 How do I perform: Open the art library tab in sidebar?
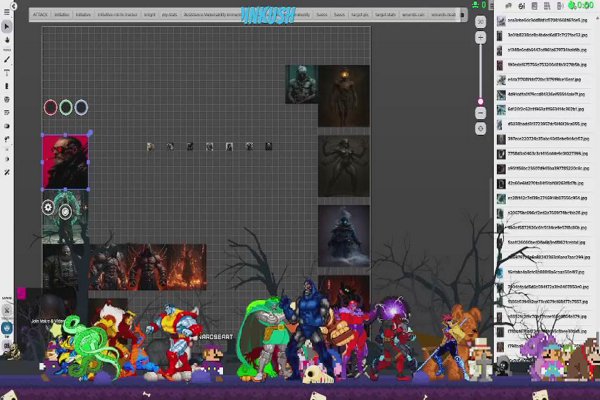click(x=522, y=6)
